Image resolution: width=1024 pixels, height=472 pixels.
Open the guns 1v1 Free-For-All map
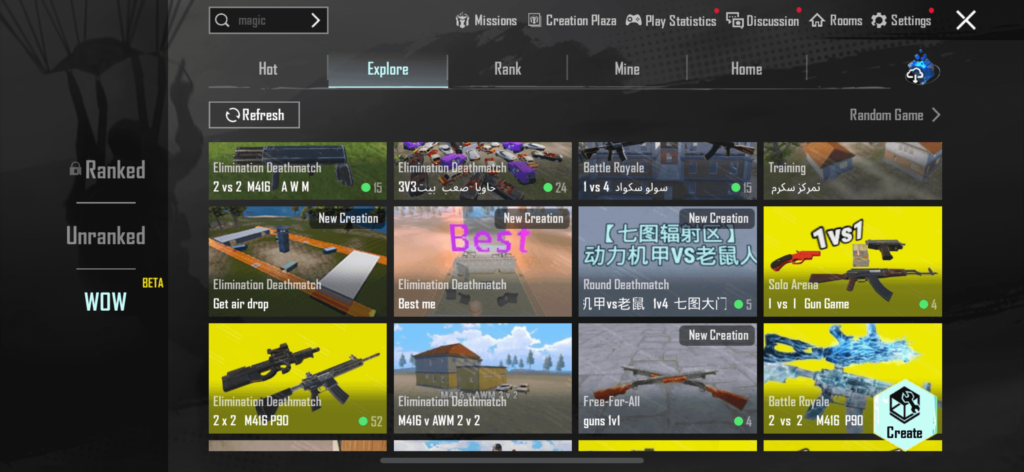pyautogui.click(x=667, y=379)
